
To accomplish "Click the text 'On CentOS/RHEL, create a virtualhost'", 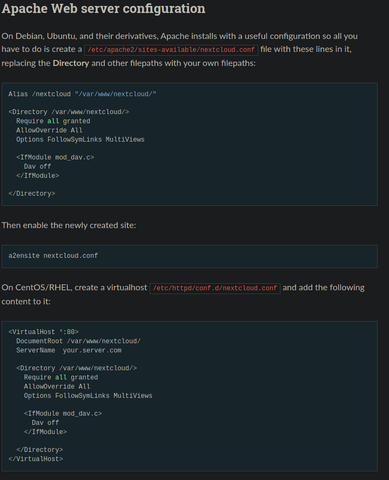I will point(74,288).
